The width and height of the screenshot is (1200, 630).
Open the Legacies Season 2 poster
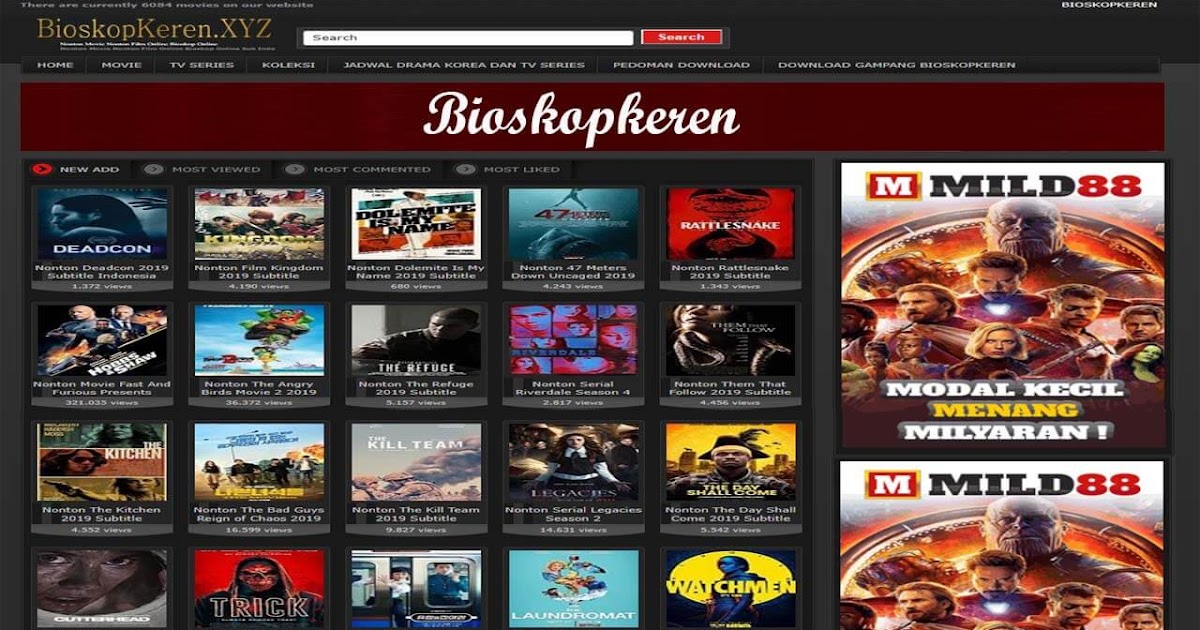click(573, 462)
